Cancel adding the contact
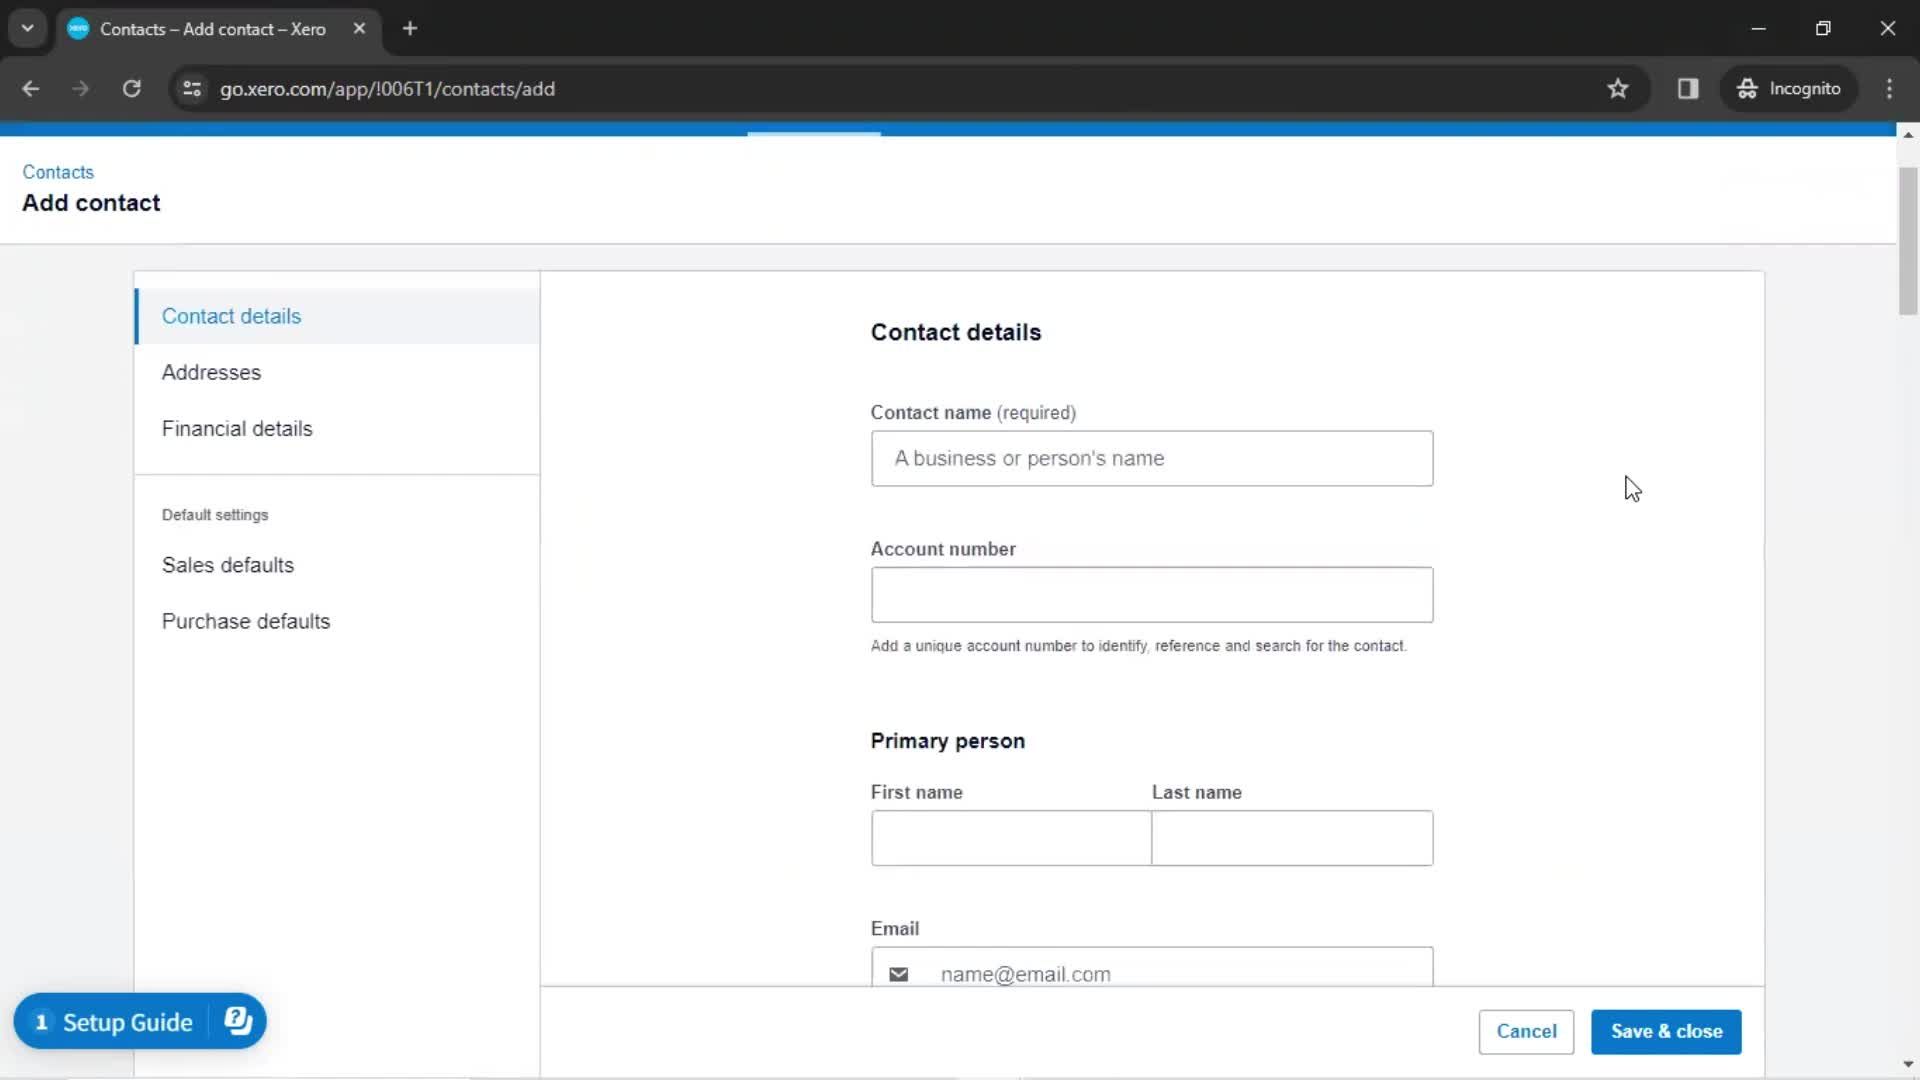The height and width of the screenshot is (1080, 1920). click(1526, 1031)
